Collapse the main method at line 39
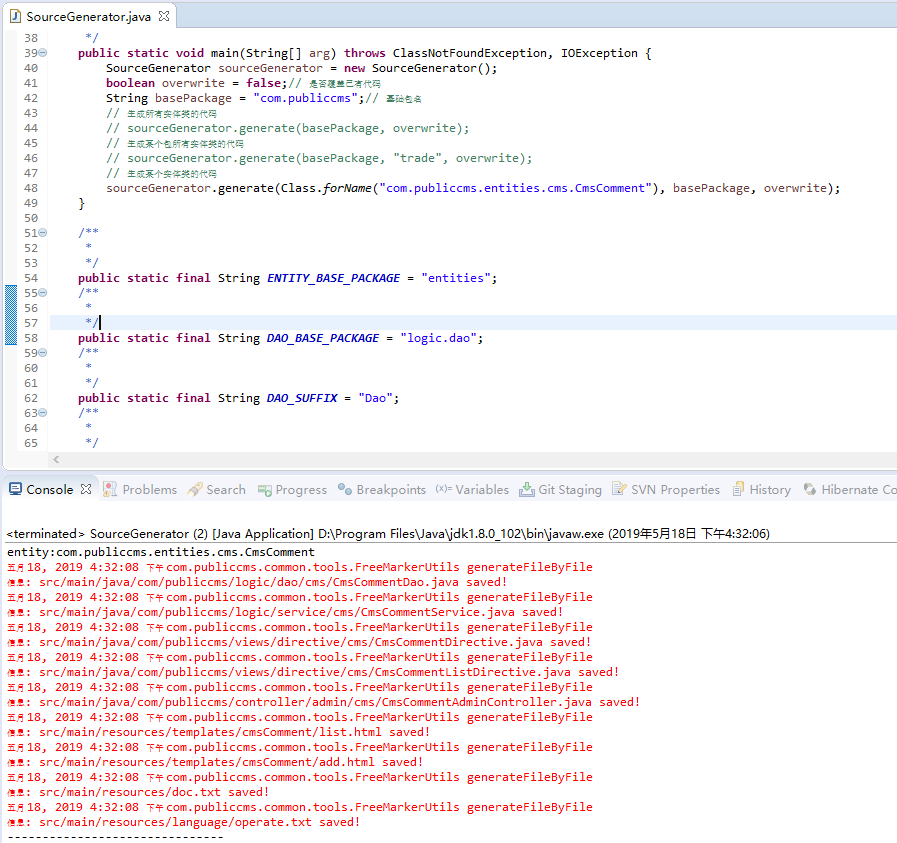Viewport: 897px width, 843px height. point(42,53)
